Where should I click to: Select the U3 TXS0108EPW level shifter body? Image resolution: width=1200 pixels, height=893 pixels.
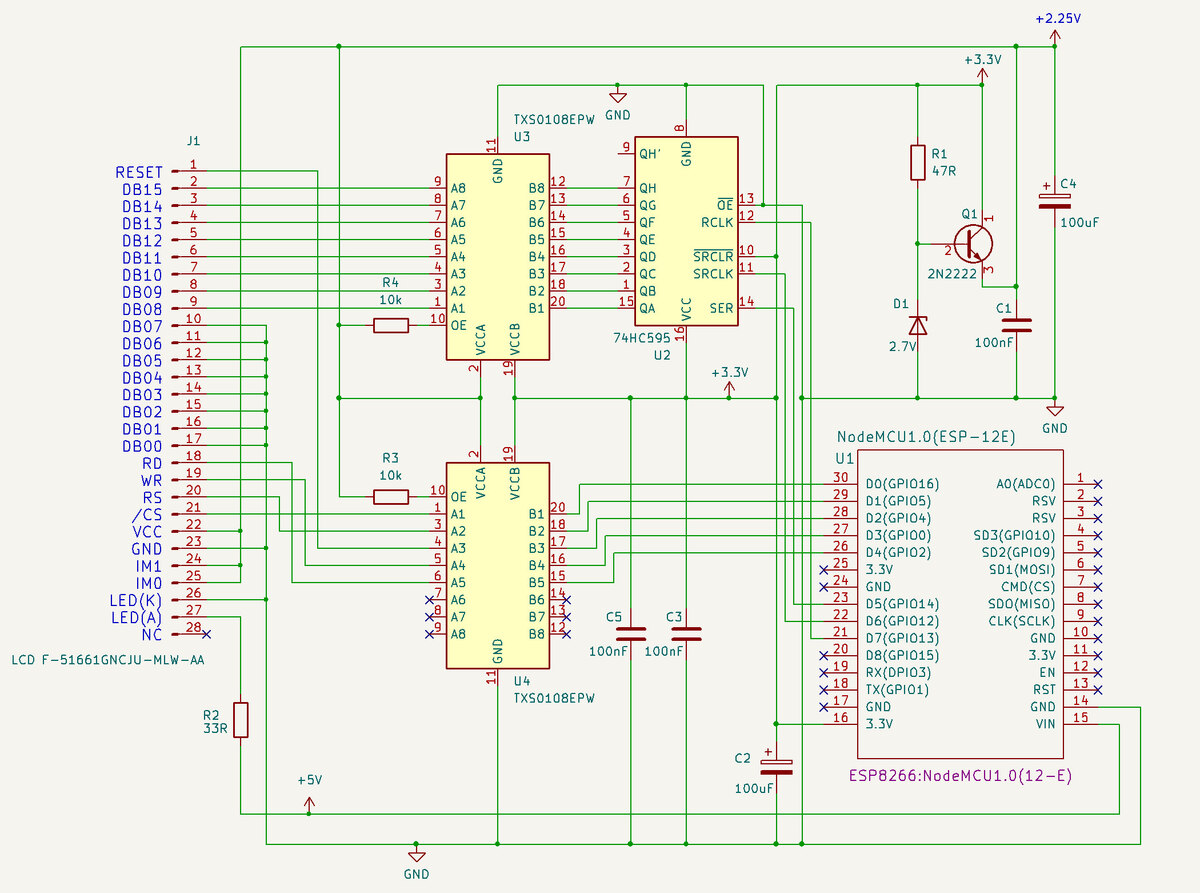coord(497,256)
